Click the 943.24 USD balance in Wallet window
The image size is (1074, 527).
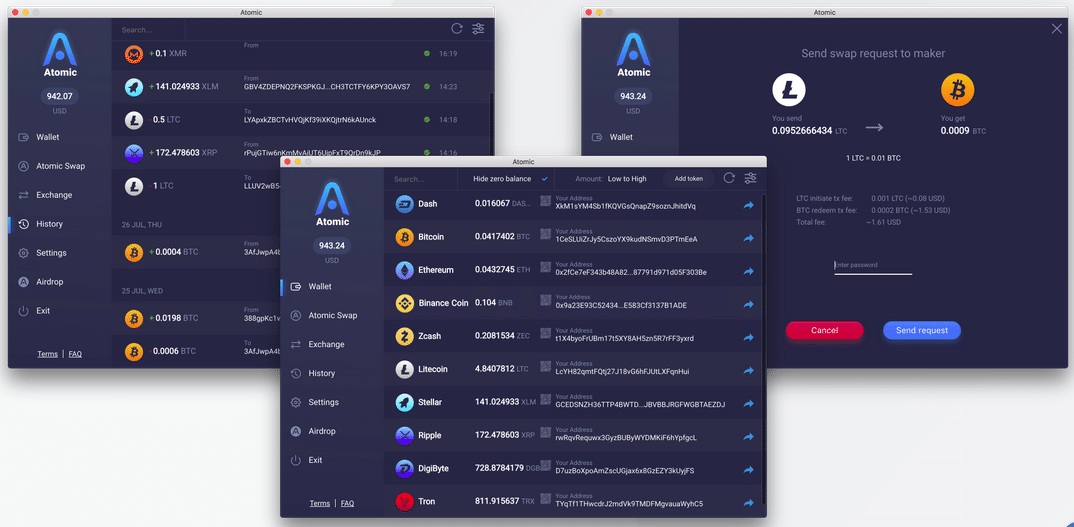[x=332, y=245]
